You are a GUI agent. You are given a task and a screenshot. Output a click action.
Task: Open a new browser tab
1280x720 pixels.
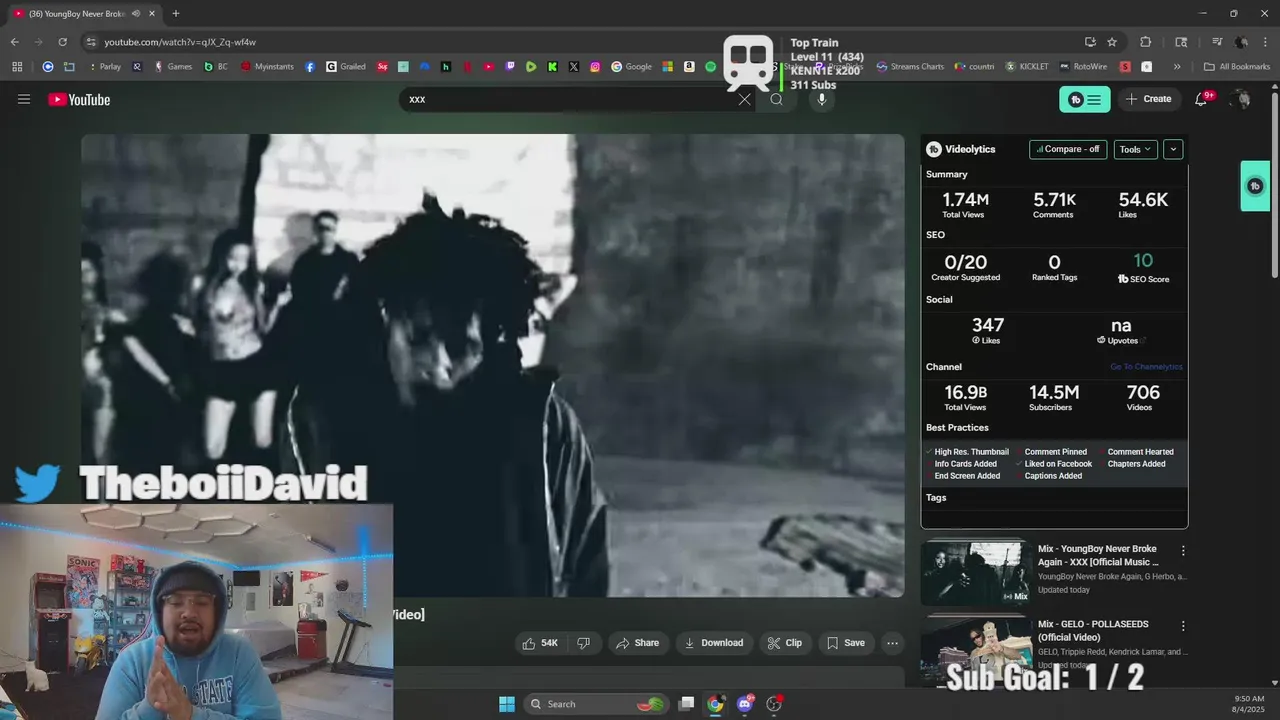pos(176,14)
